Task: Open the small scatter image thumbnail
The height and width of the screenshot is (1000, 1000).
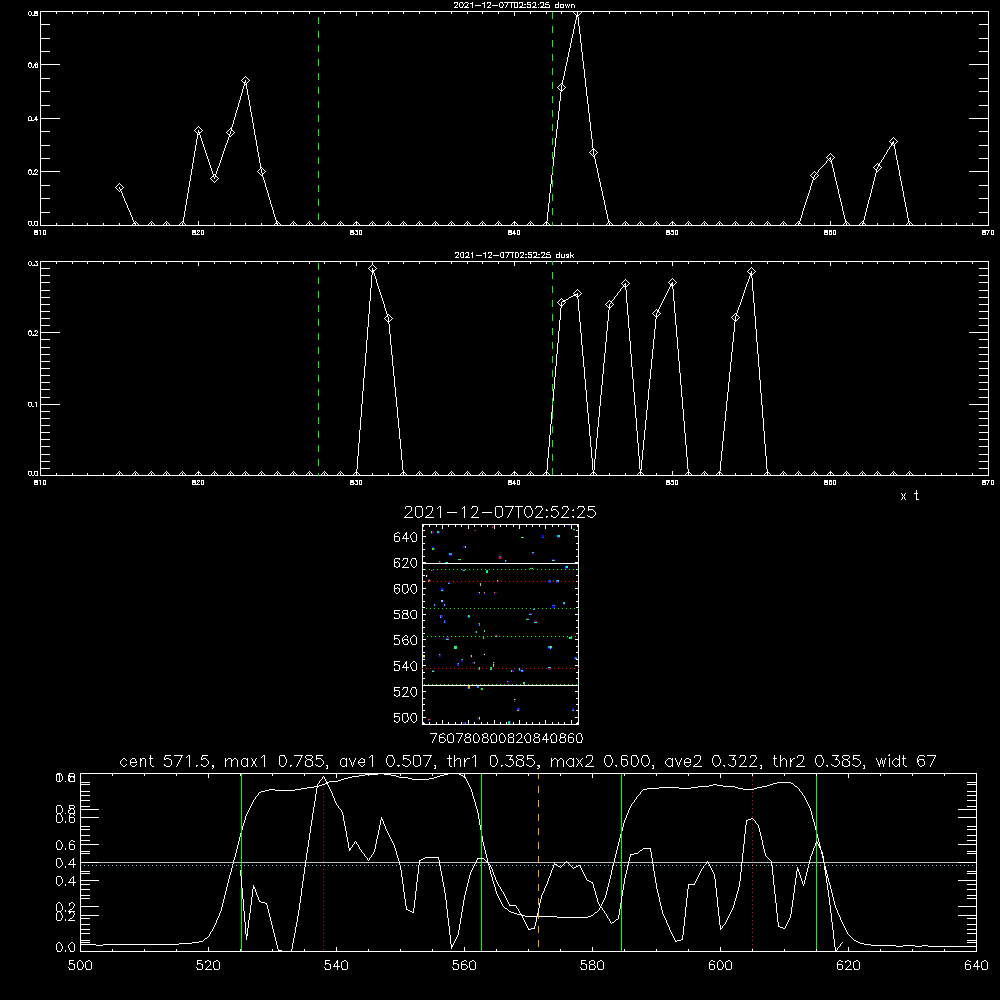Action: point(500,624)
